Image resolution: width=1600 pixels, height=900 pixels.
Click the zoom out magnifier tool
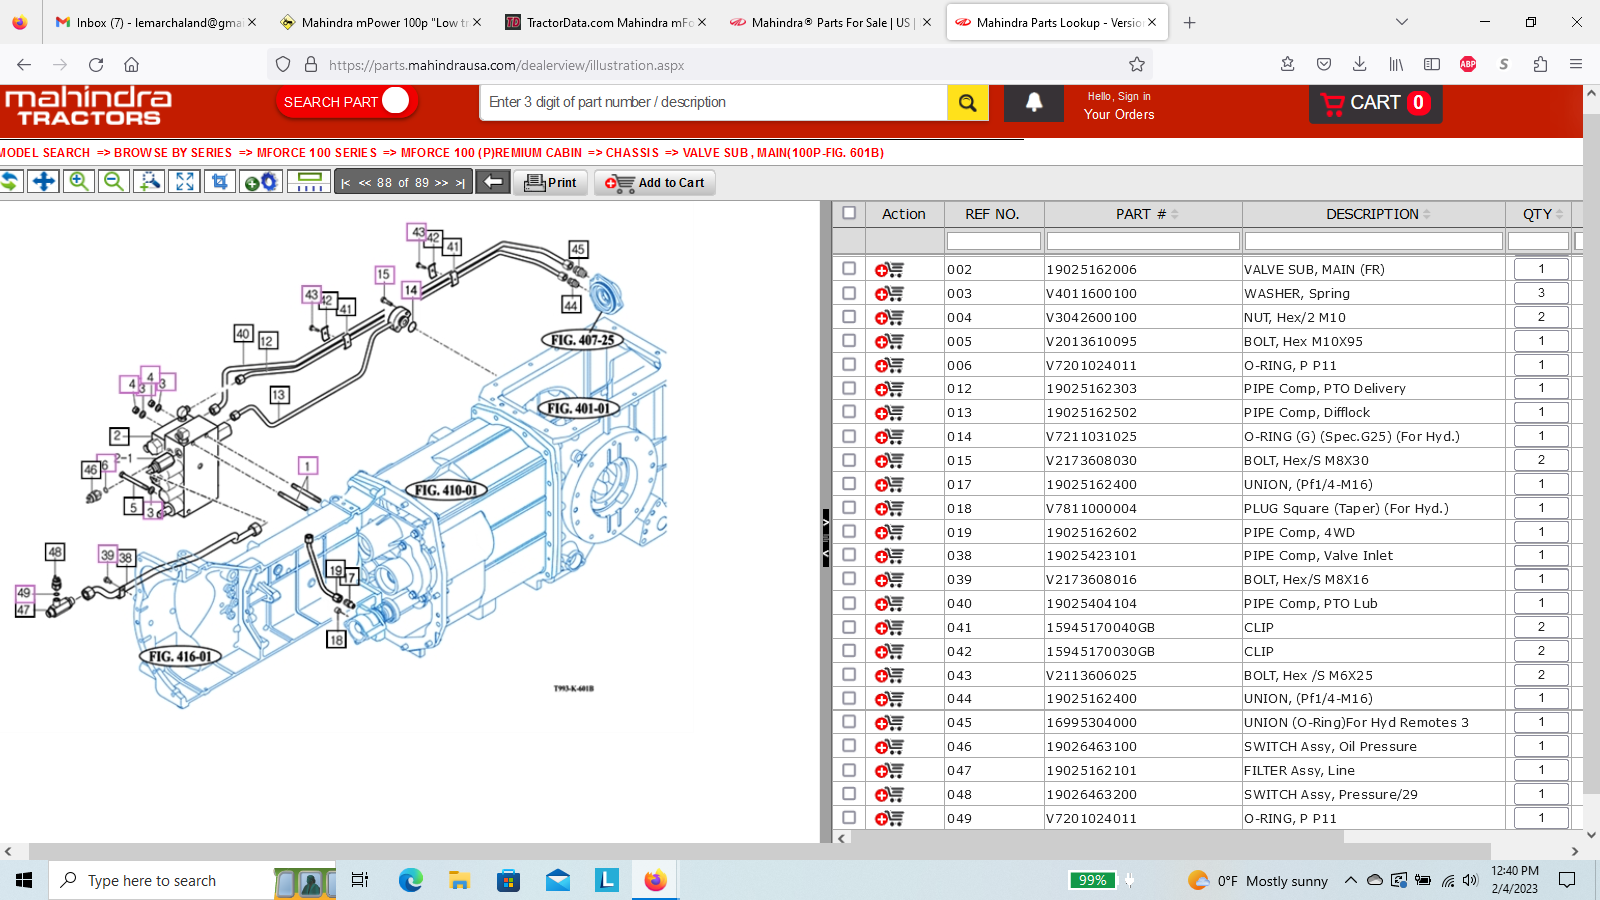coord(114,181)
